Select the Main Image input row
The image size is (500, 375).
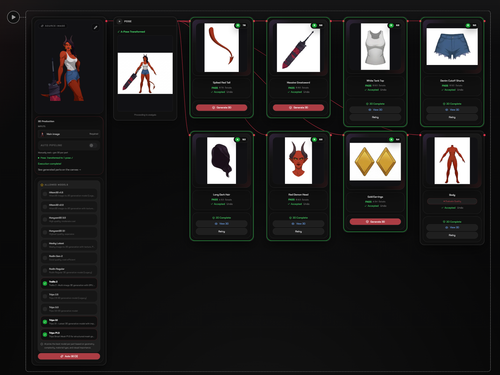pyautogui.click(x=69, y=134)
